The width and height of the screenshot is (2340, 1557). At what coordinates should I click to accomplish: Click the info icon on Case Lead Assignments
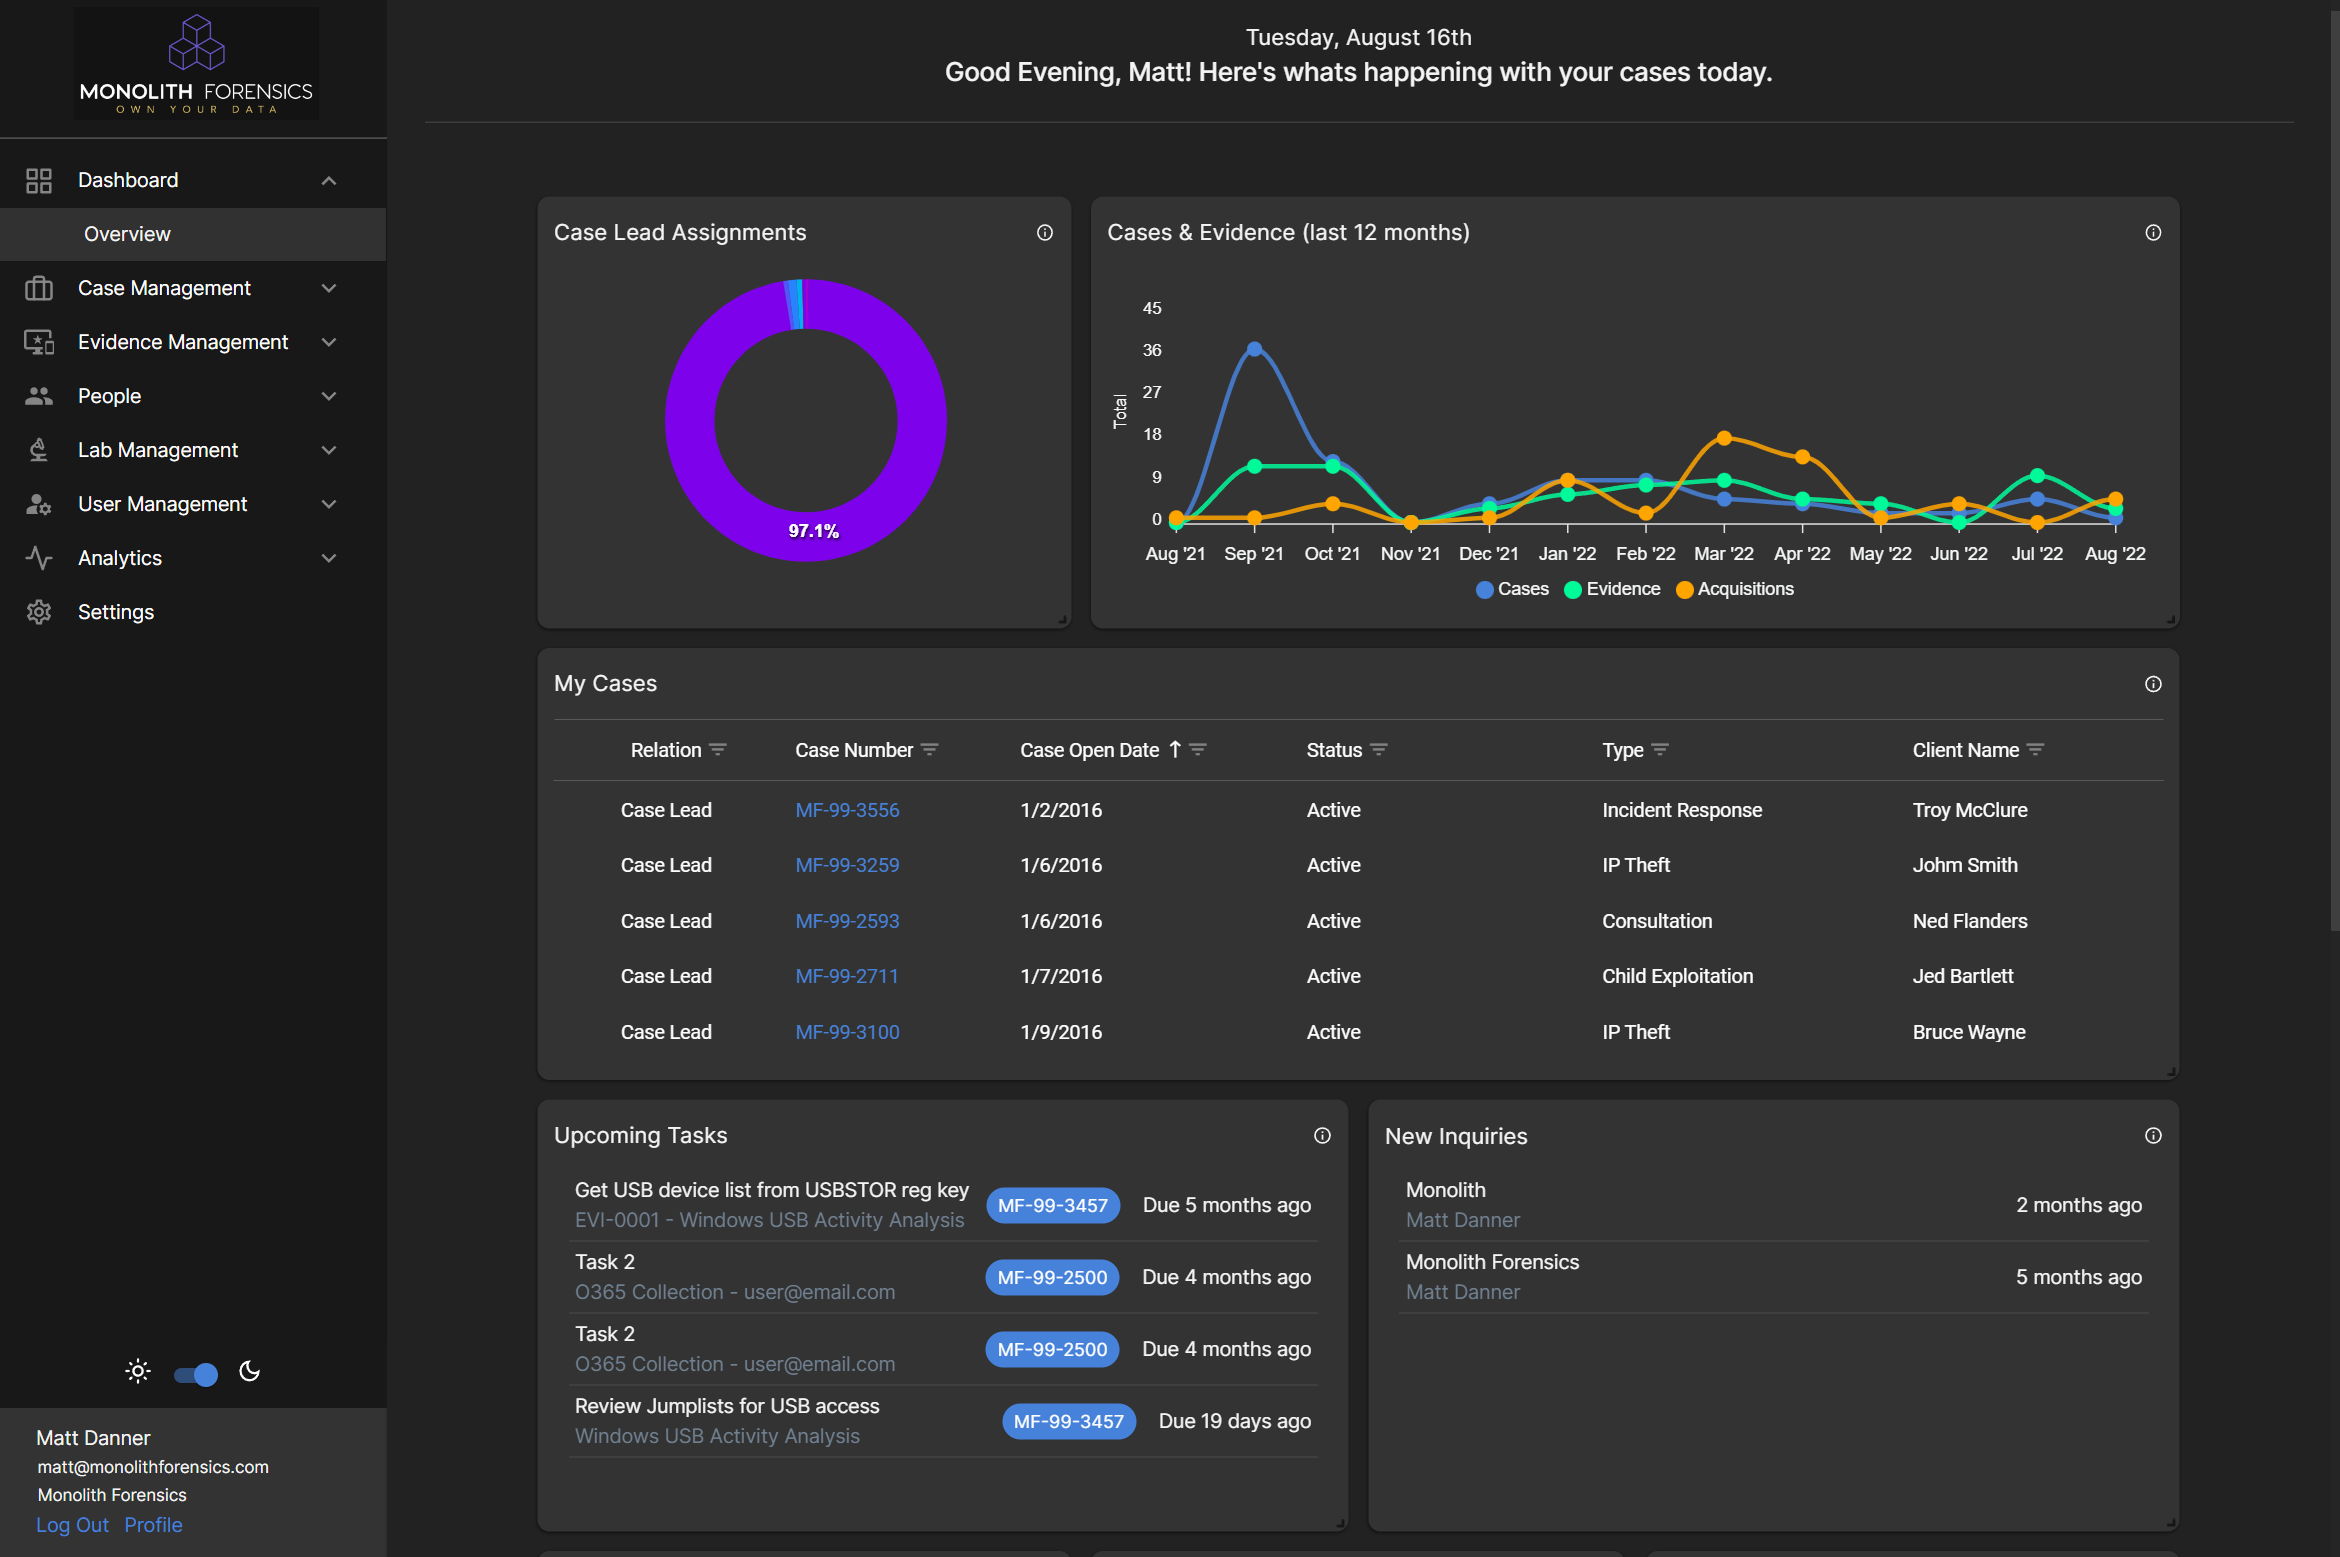coord(1045,232)
